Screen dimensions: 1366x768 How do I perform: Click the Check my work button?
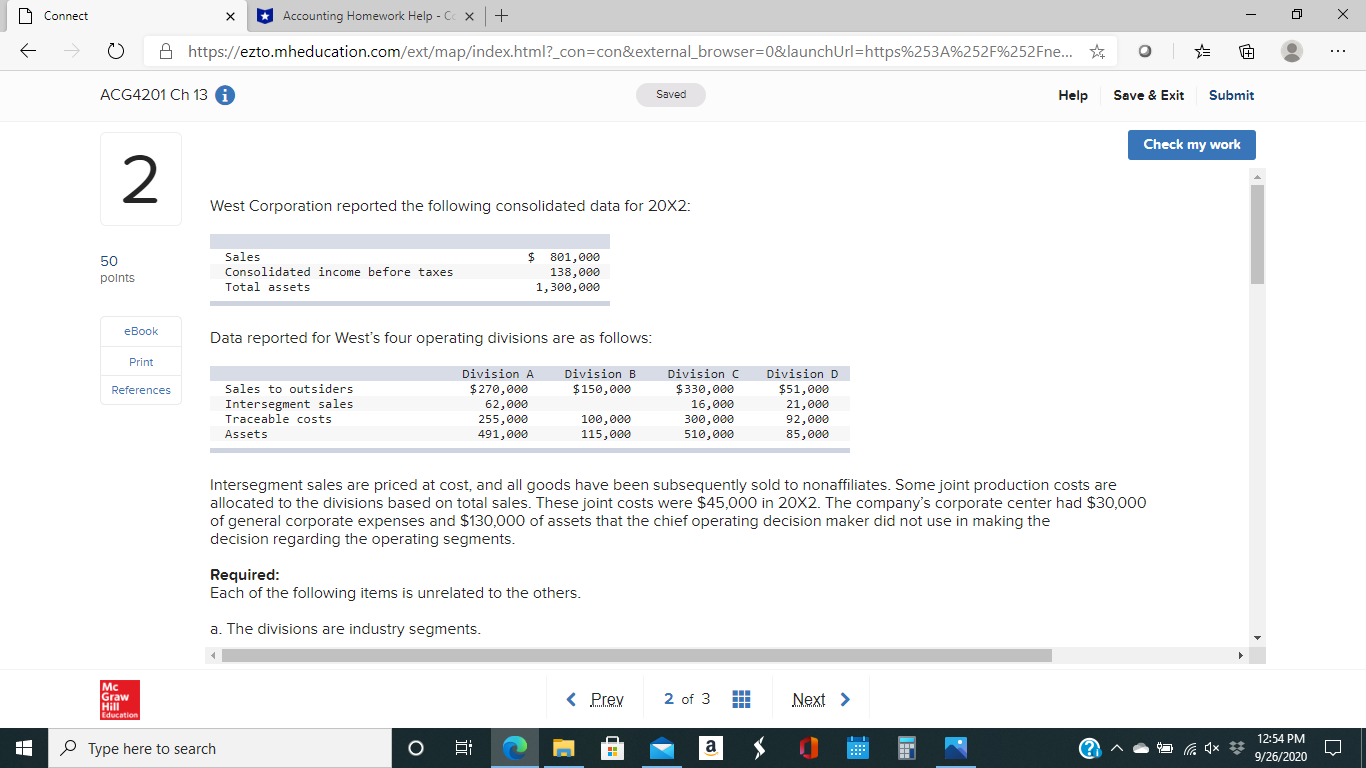point(1191,144)
